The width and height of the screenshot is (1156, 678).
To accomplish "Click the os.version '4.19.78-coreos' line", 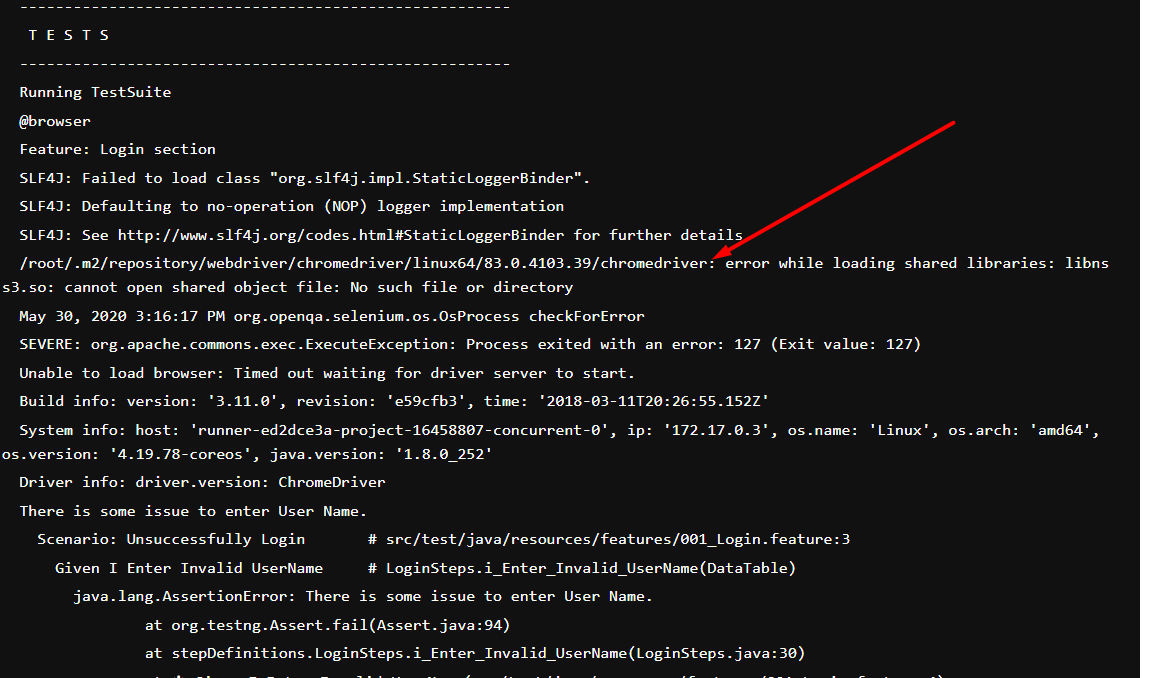I will pyautogui.click(x=246, y=455).
